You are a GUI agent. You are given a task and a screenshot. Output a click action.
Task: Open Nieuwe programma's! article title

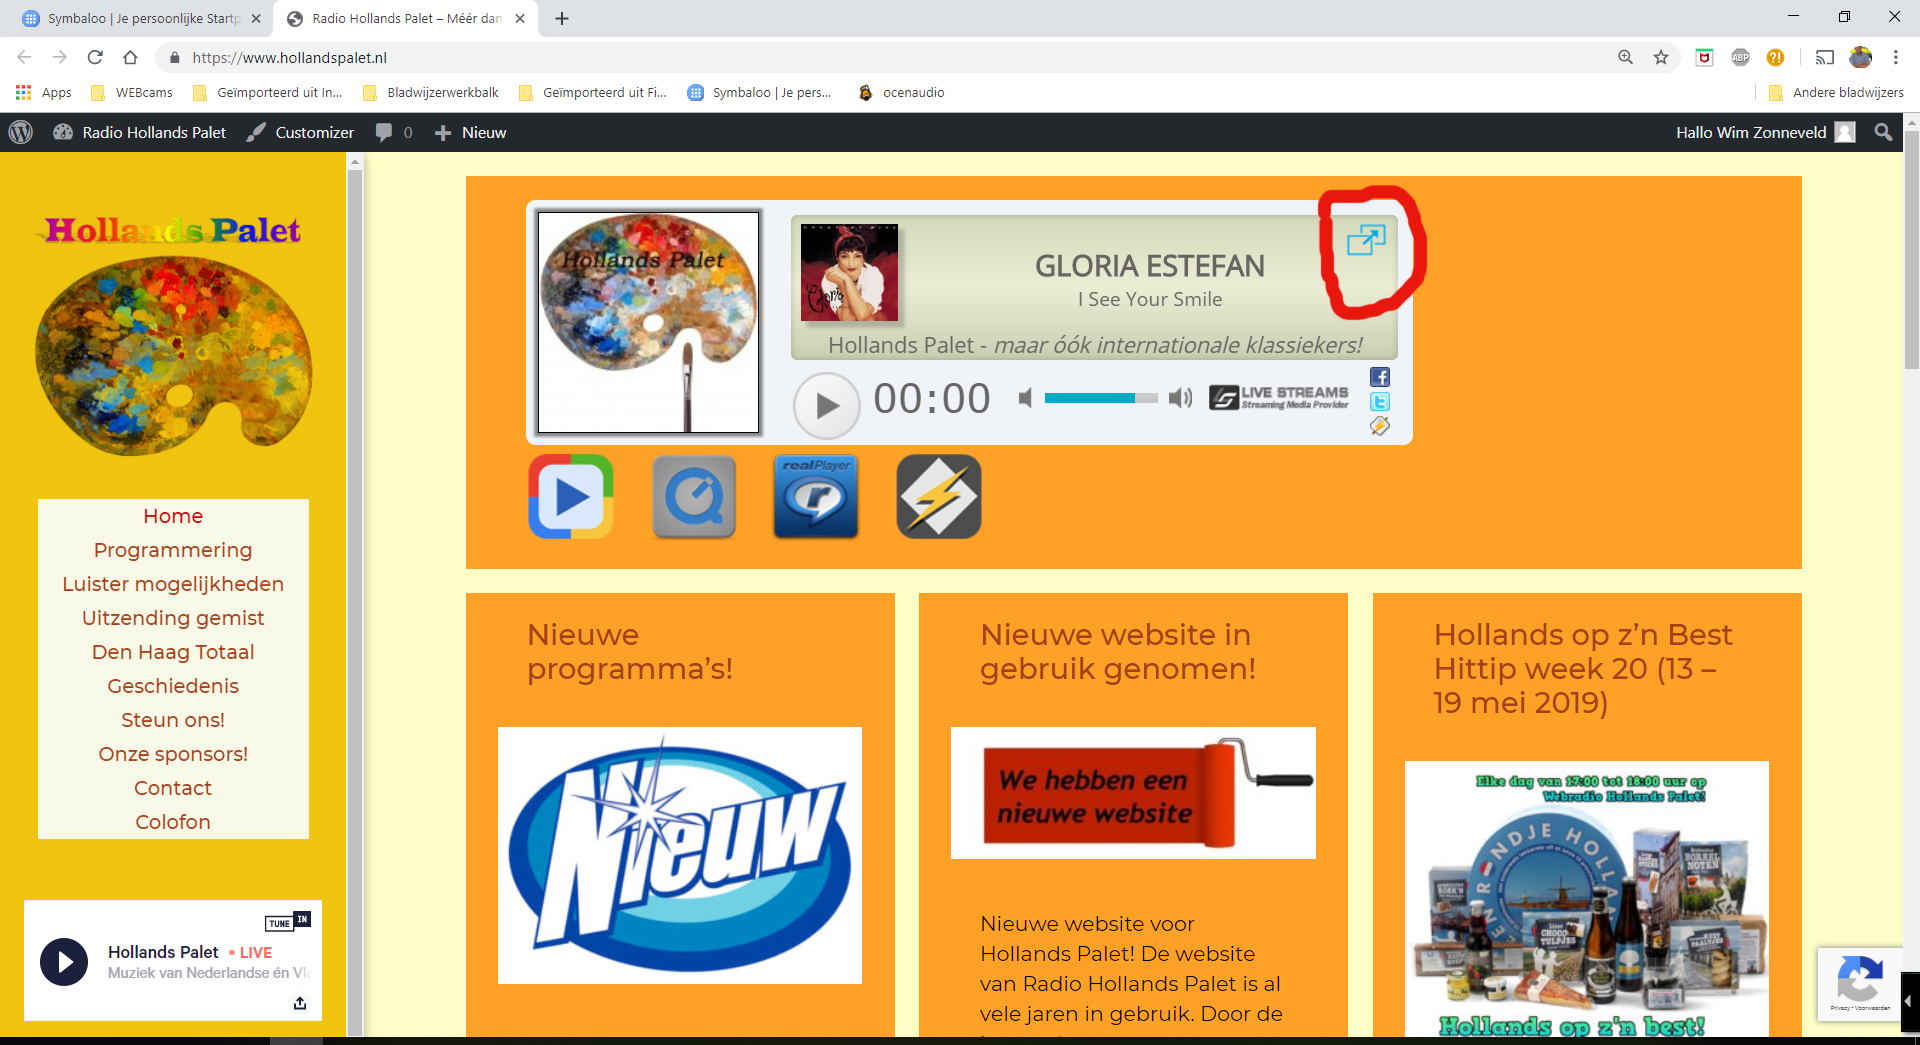click(x=630, y=651)
